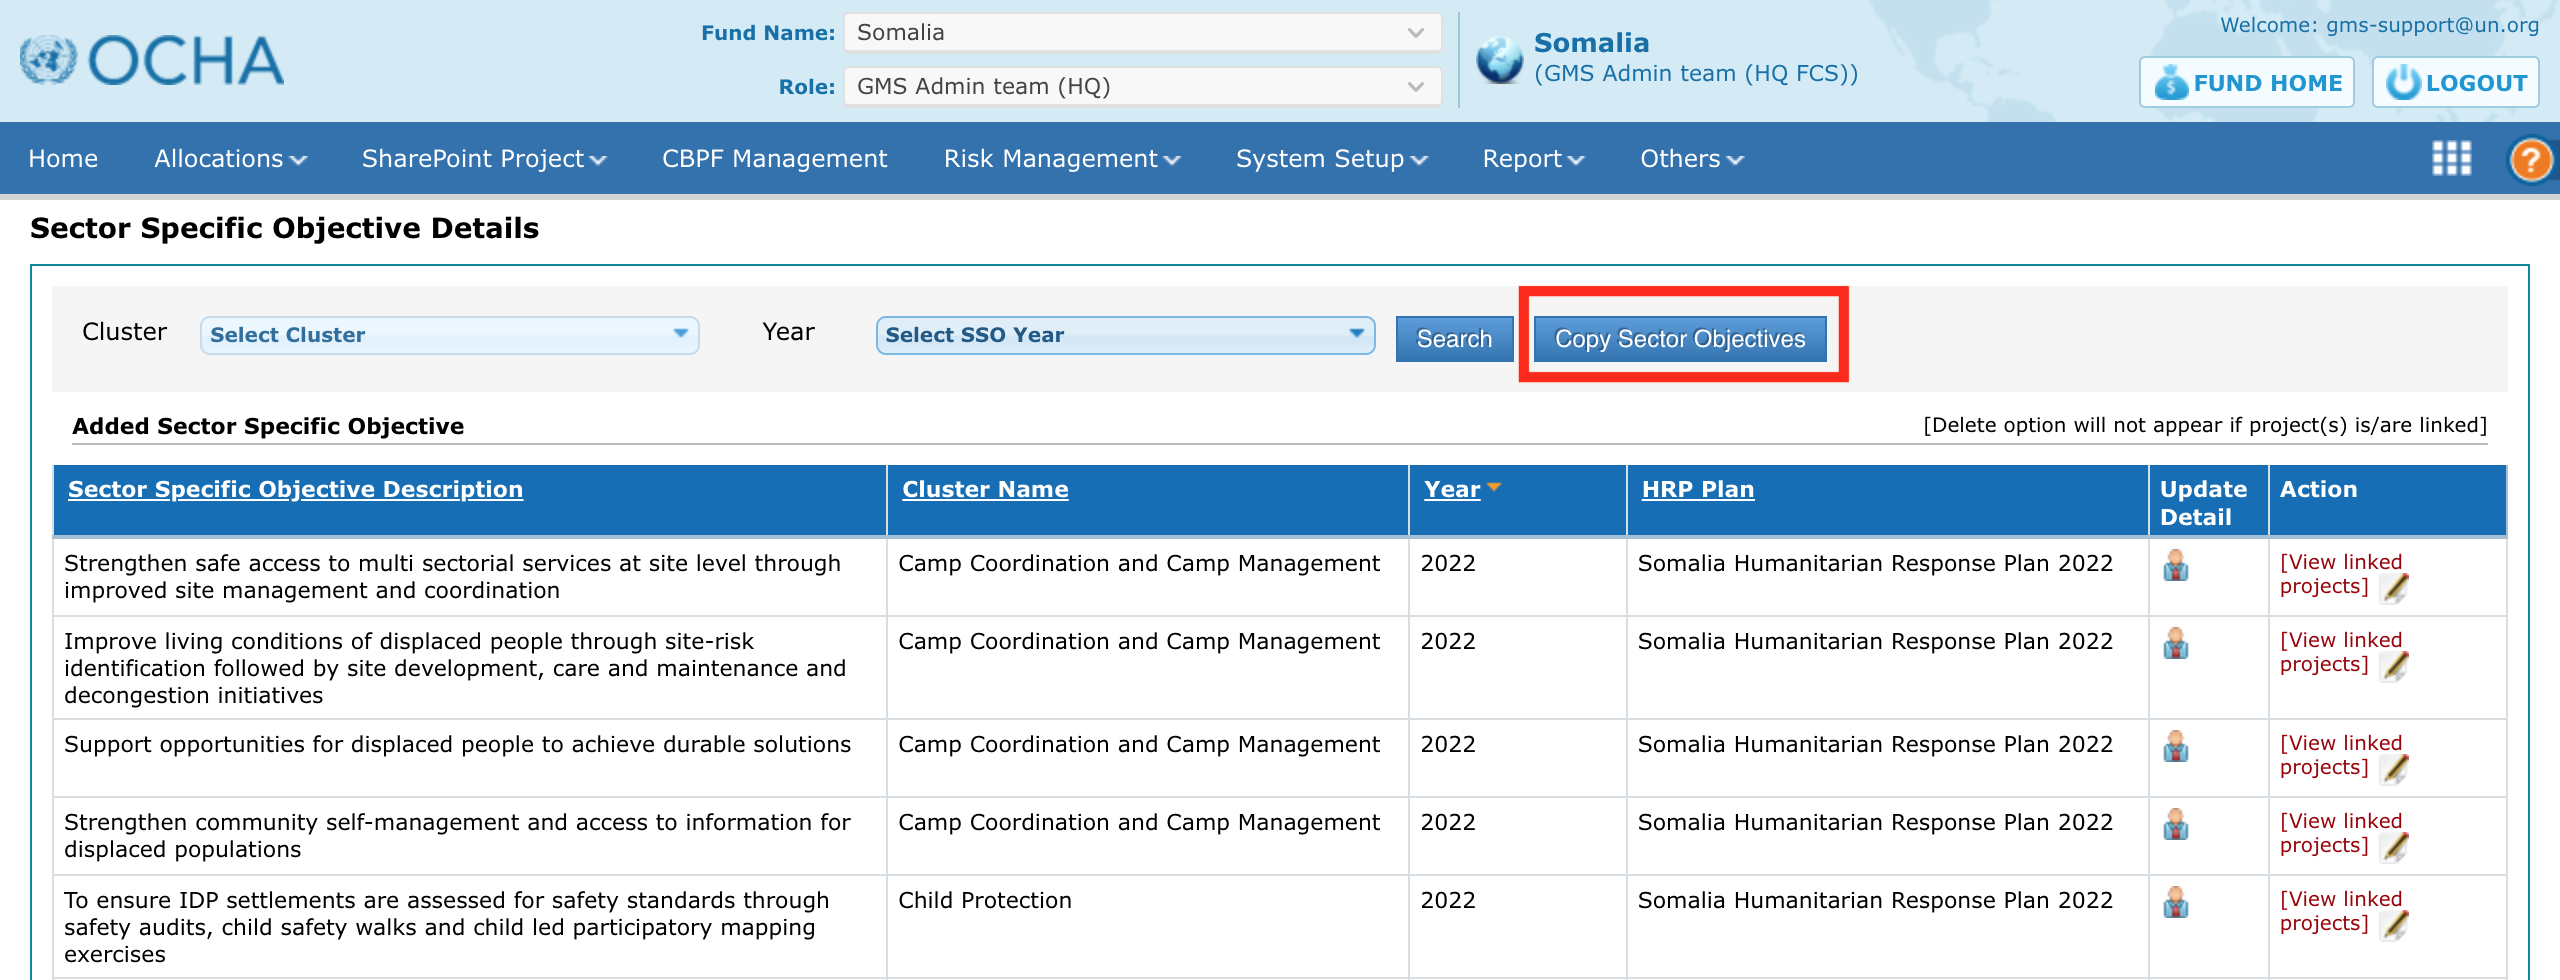Go to the Home menu item
The image size is (2560, 980).
coord(63,159)
